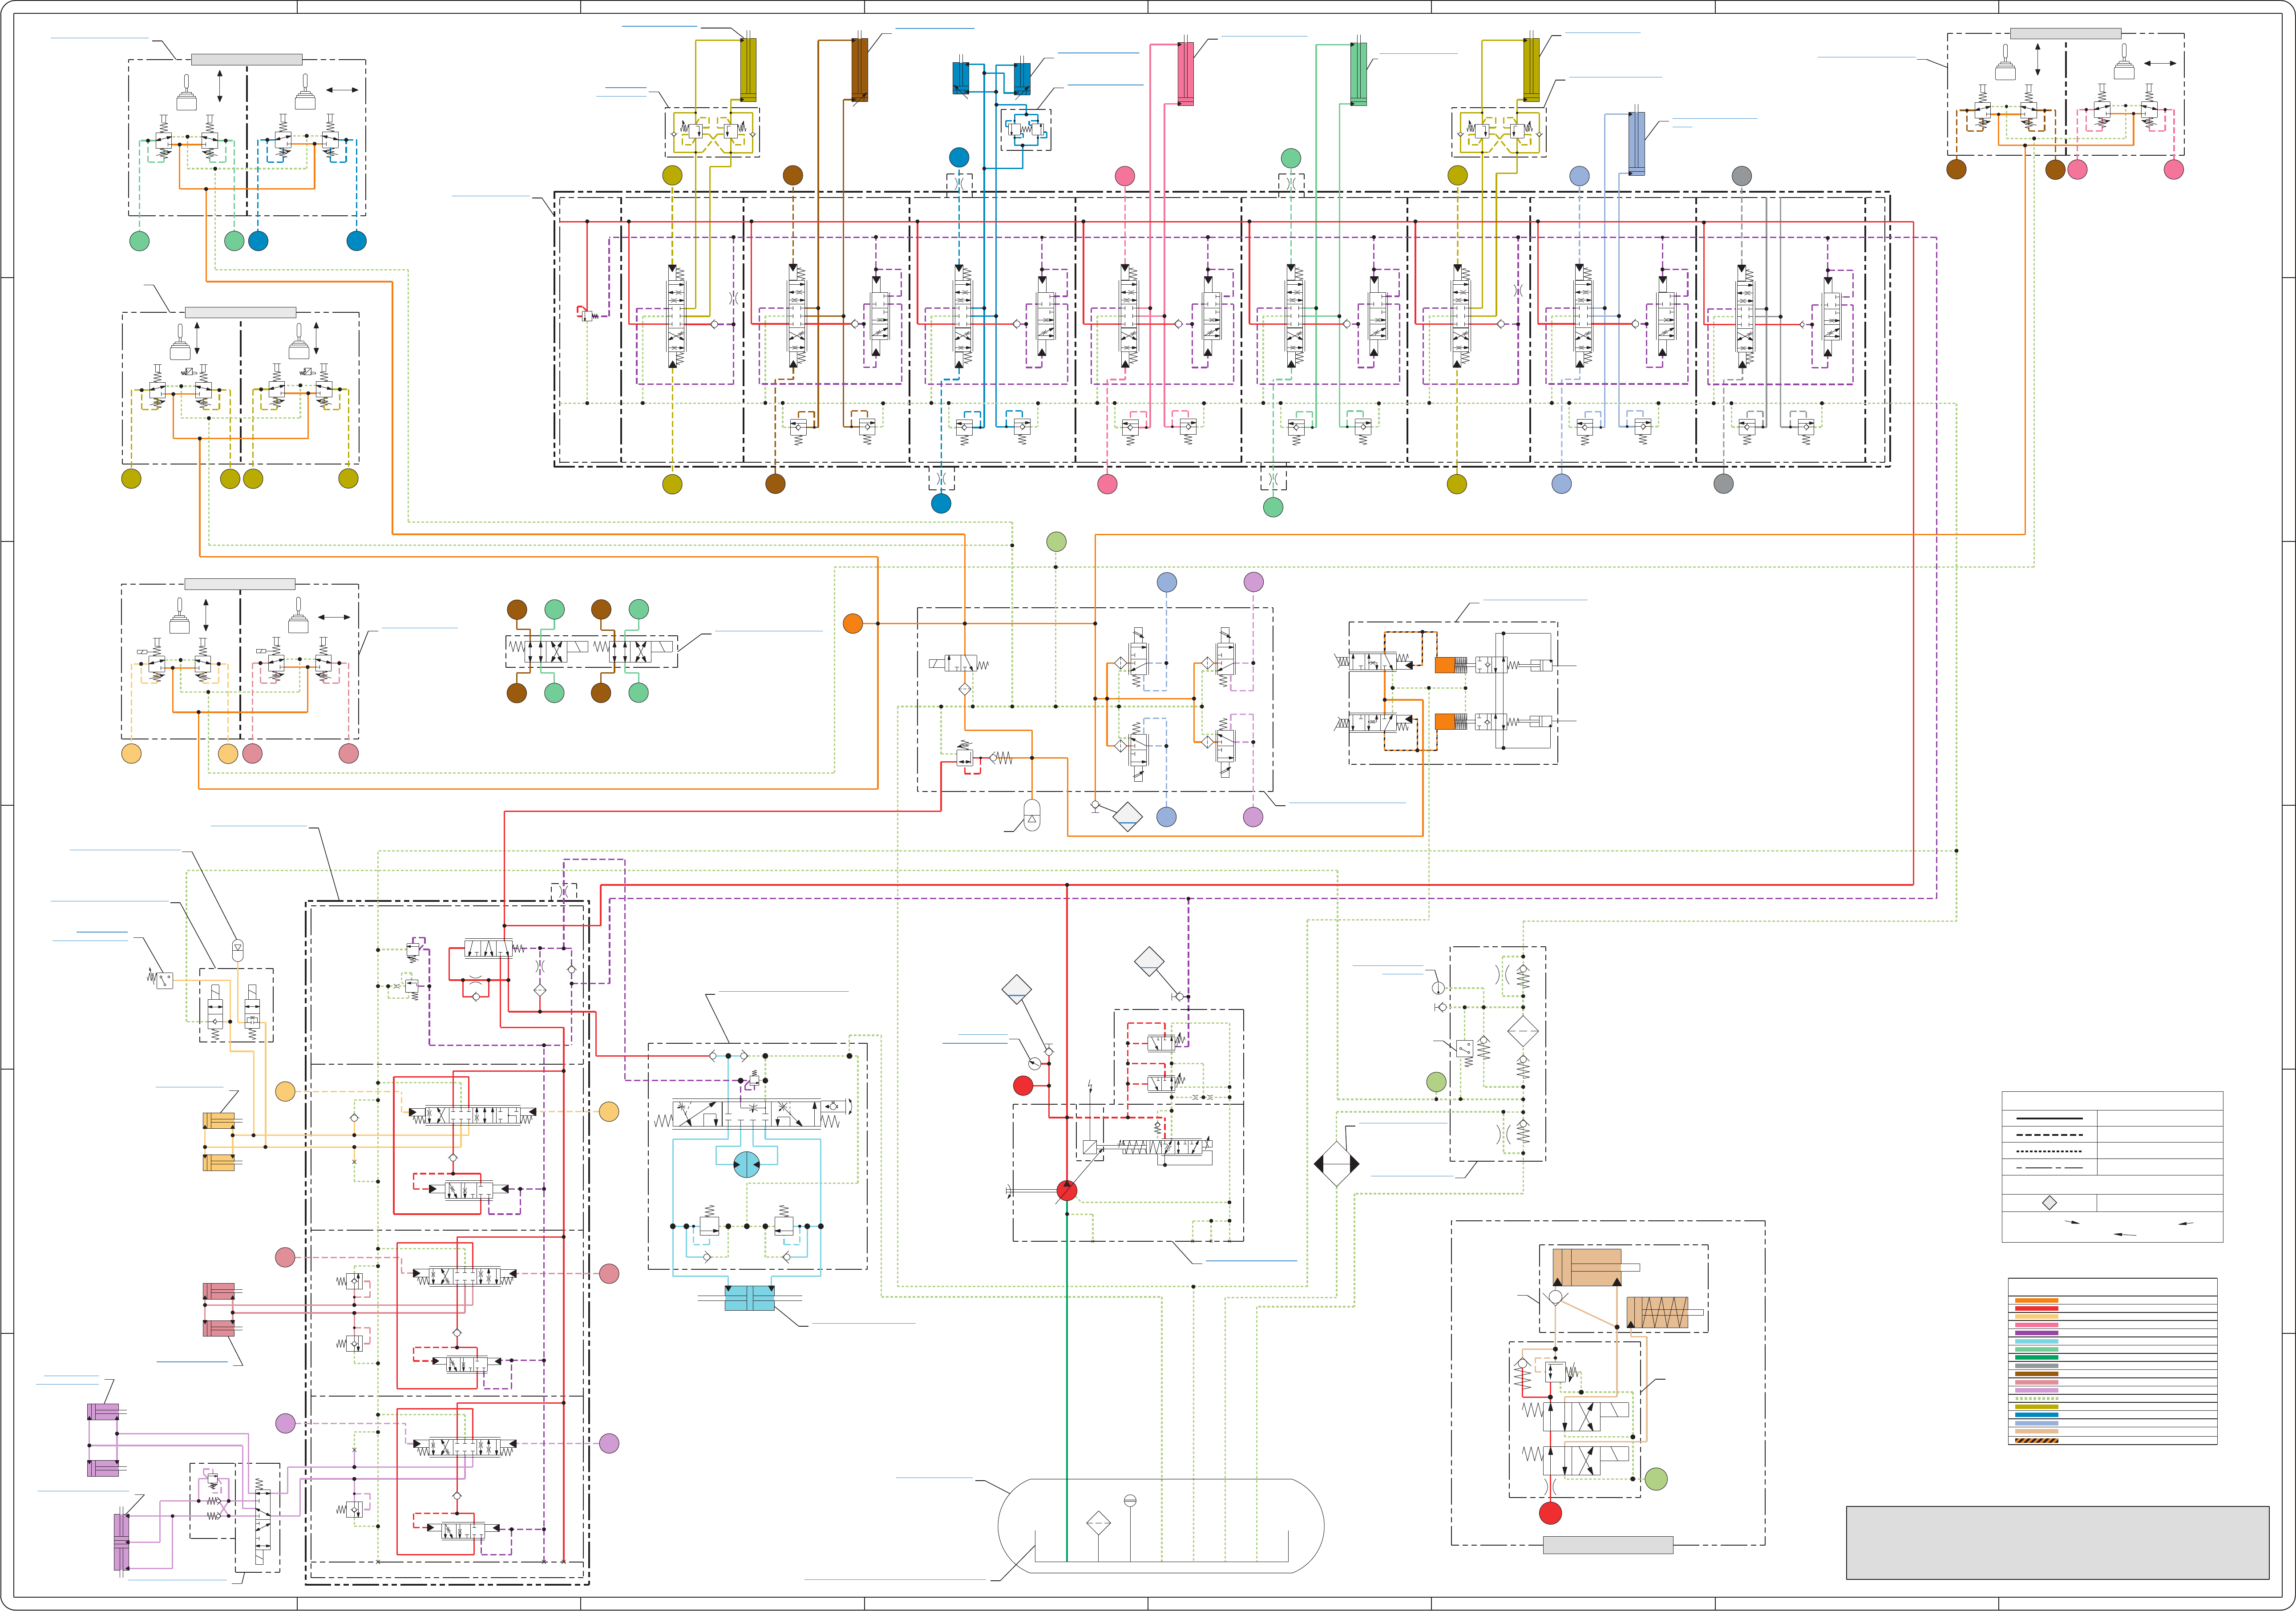Click the dashed filter diamond in the return manifold
Screen dimensions: 2296x1611
click(1522, 1031)
